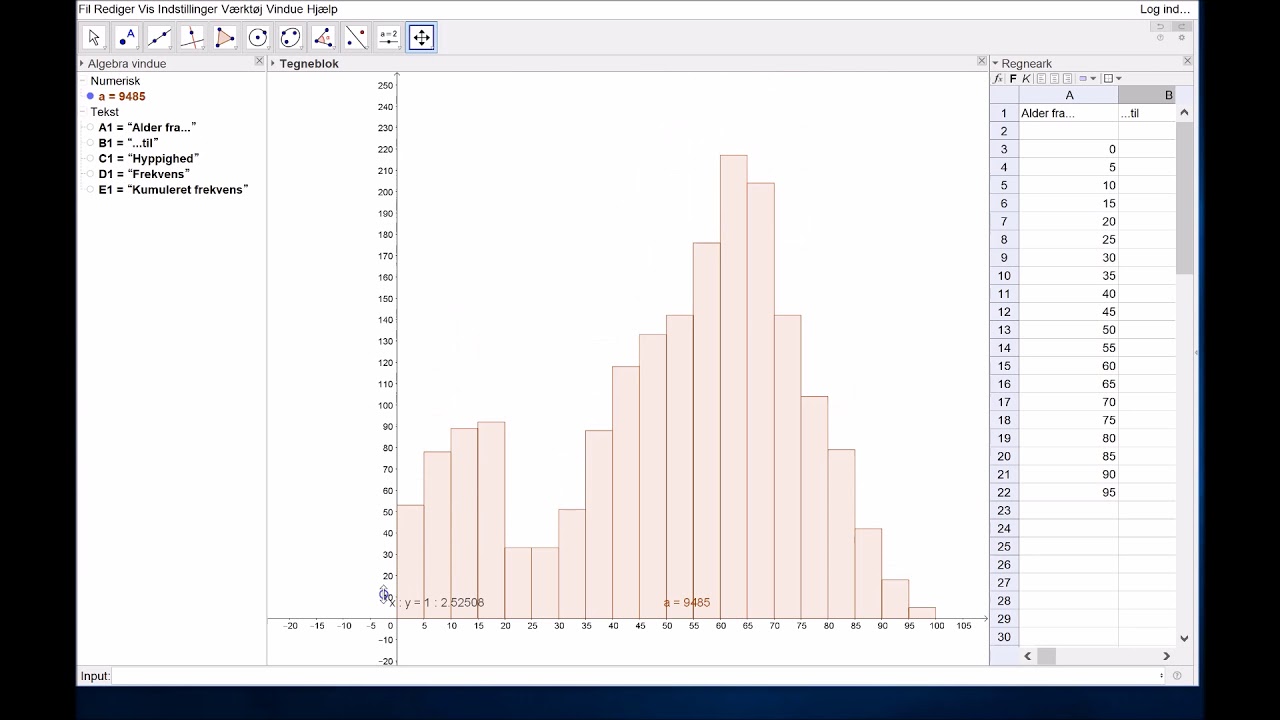Viewport: 1280px width, 720px height.
Task: Open the settings gear icon
Action: pos(1182,38)
